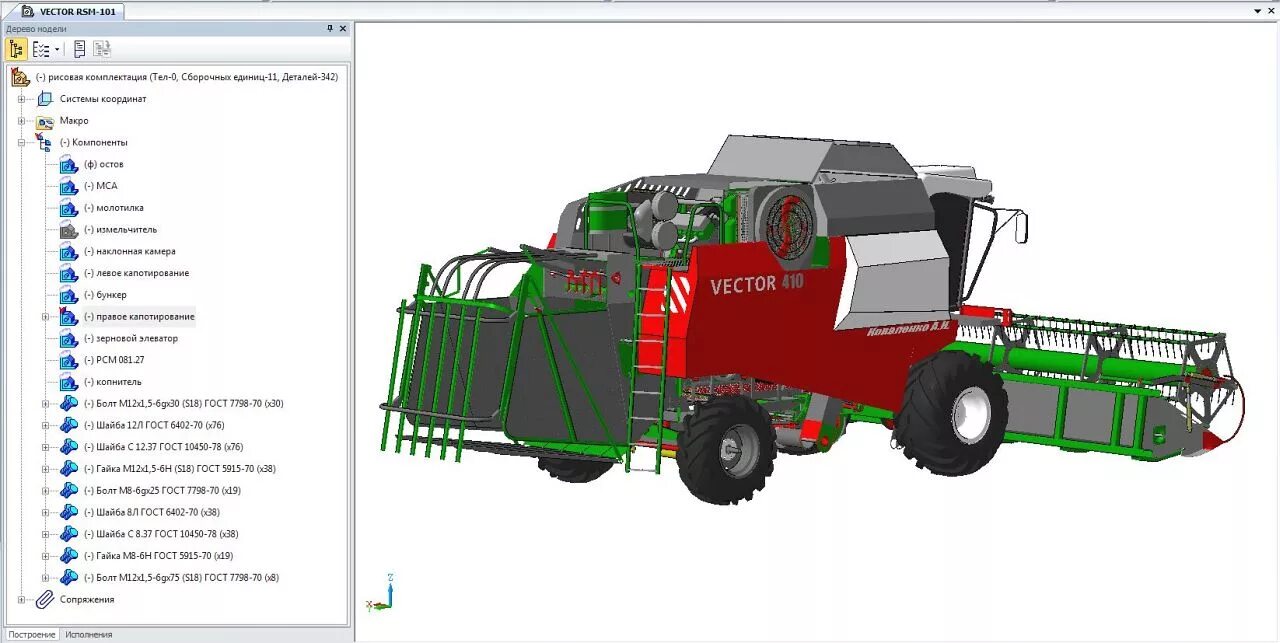Expand Шайба 12Л ГОСТ 6402-70 node
Image resolution: width=1280 pixels, height=643 pixels.
[45, 425]
